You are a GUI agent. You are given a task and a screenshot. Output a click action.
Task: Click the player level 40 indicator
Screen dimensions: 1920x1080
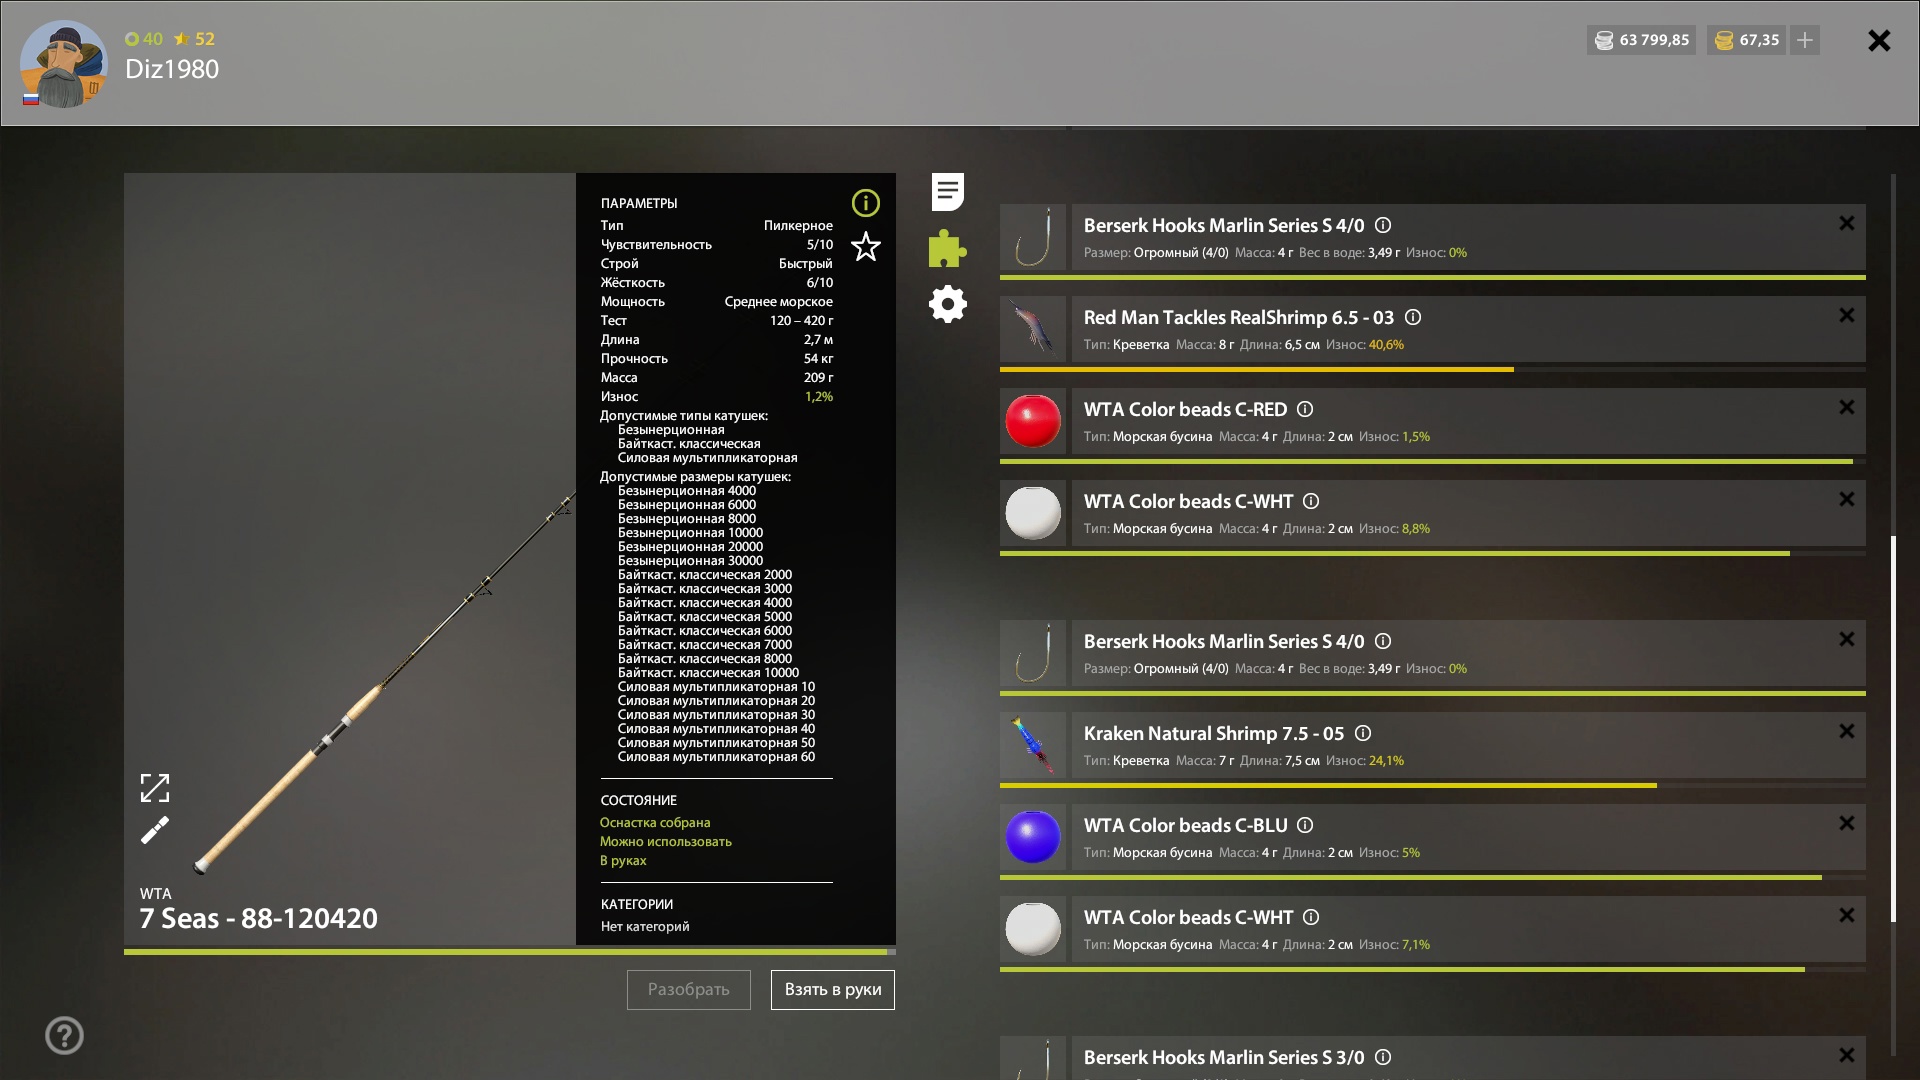(x=144, y=39)
